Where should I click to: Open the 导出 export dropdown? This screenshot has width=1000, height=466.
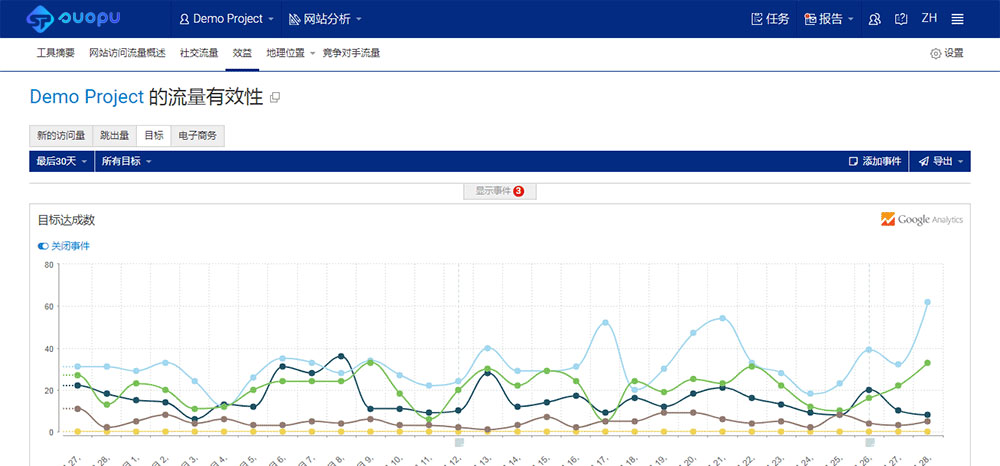pyautogui.click(x=940, y=161)
